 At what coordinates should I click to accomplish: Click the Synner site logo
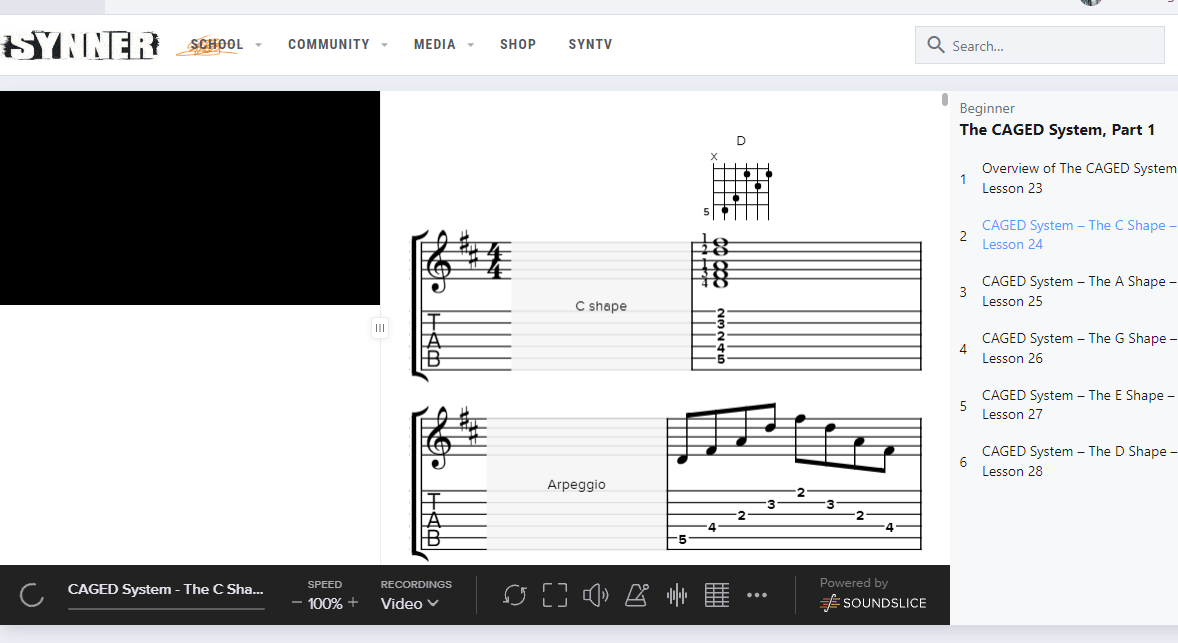point(80,45)
